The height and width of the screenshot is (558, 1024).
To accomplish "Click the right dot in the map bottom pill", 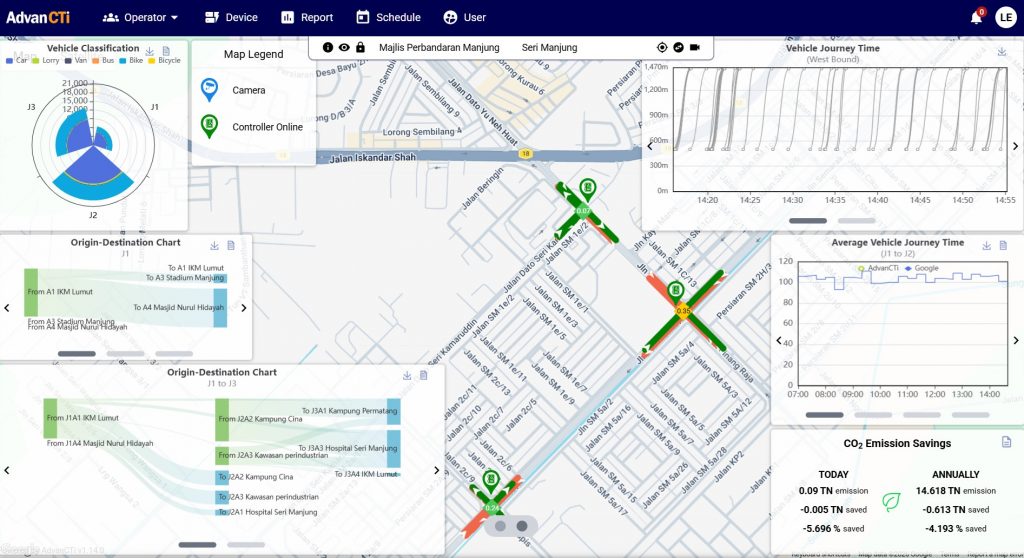I will 522,526.
